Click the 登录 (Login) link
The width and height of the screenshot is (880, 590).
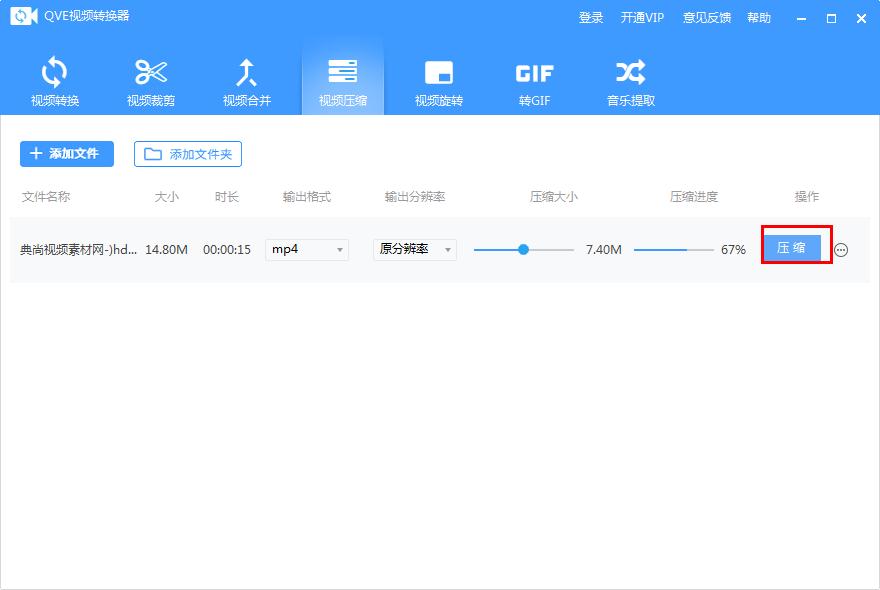590,17
